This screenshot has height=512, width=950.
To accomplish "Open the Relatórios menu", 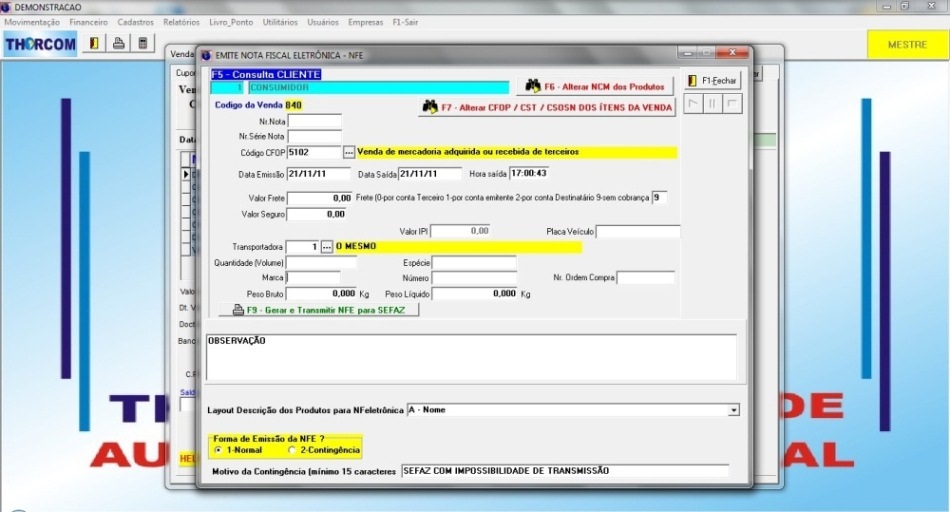I will (181, 22).
